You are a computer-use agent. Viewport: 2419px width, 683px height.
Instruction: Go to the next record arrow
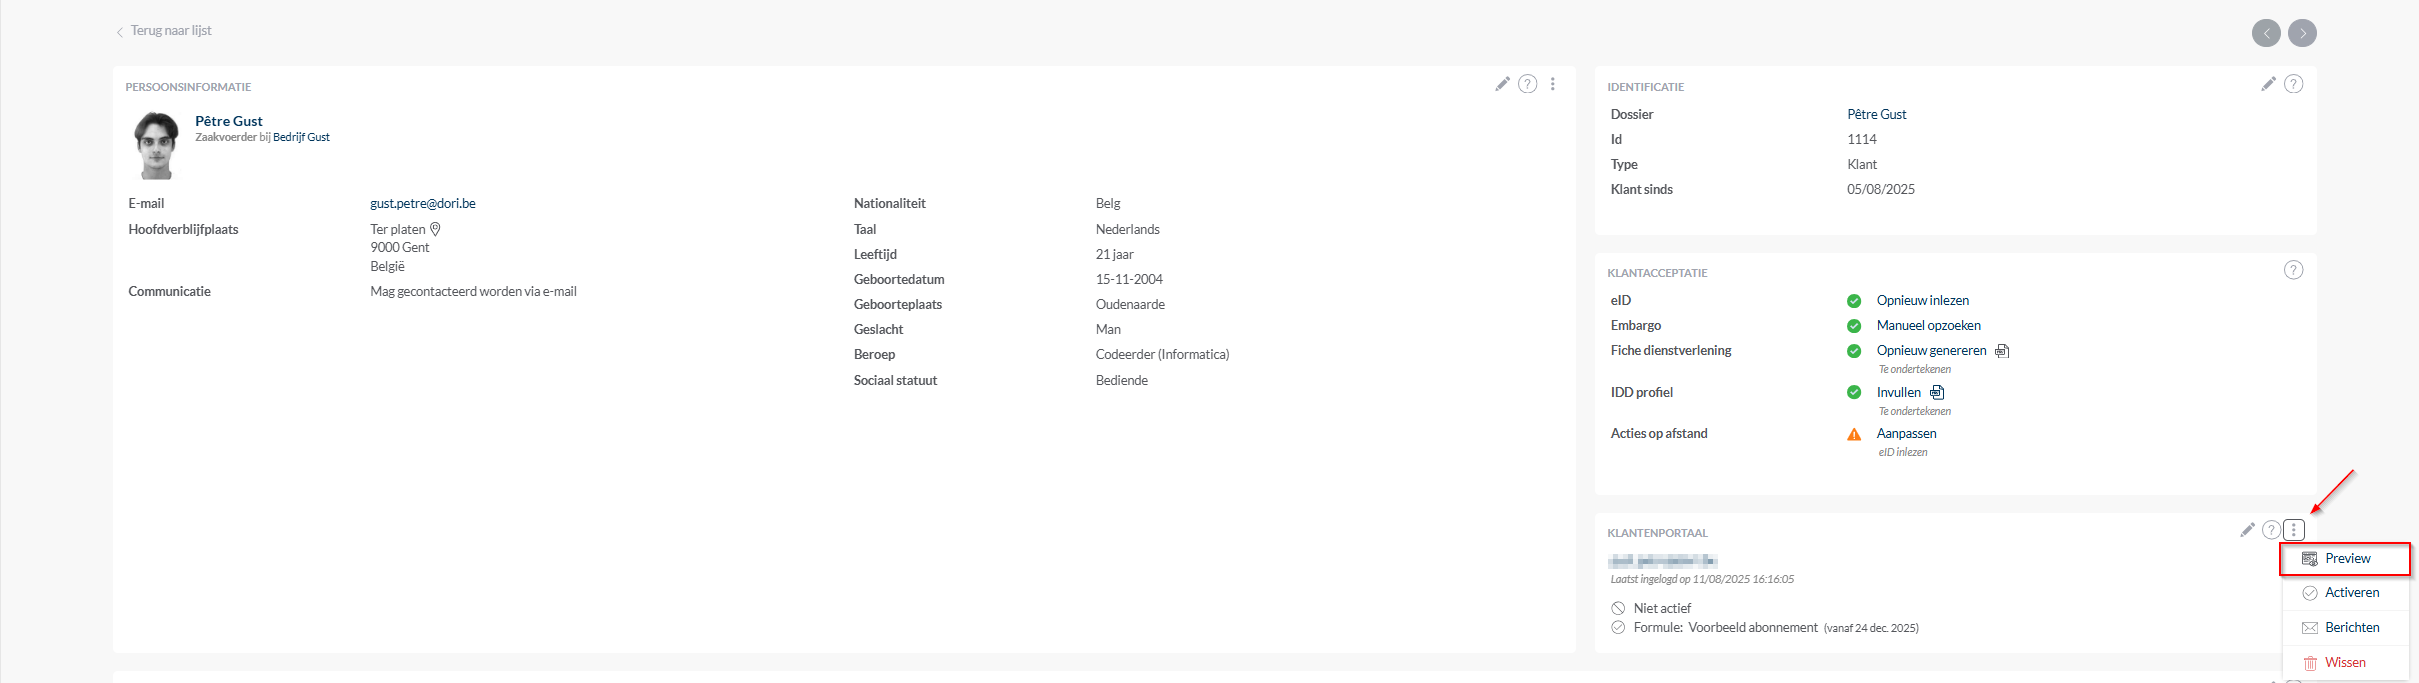coord(2302,33)
